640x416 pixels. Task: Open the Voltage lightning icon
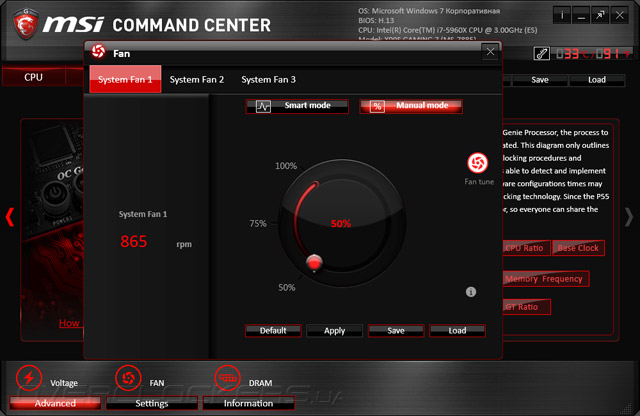point(29,378)
